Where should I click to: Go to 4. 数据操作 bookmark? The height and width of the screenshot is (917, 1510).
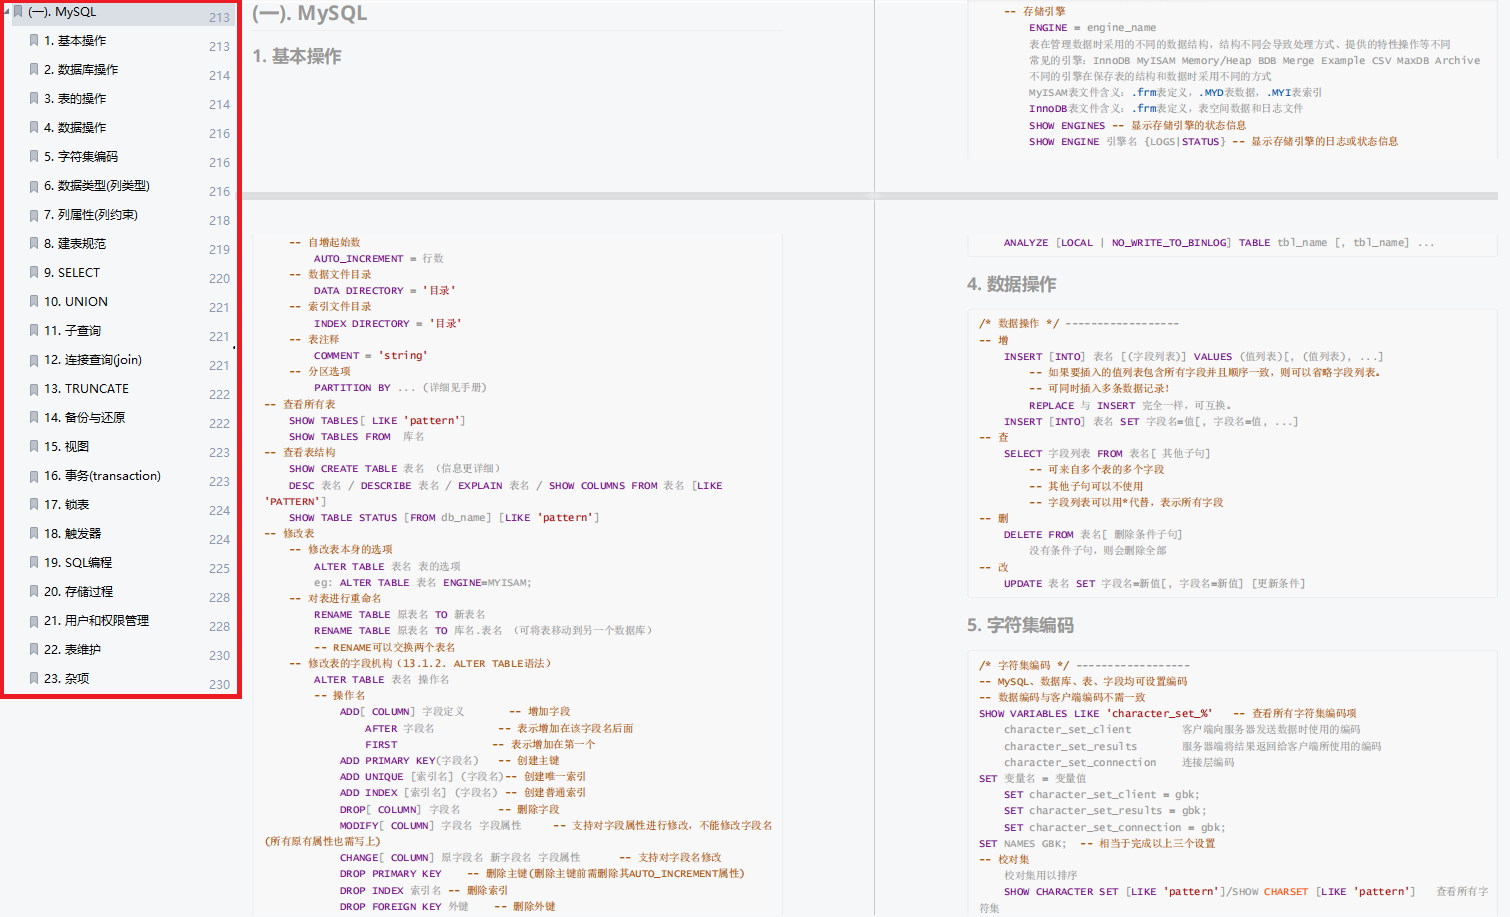pyautogui.click(x=75, y=128)
